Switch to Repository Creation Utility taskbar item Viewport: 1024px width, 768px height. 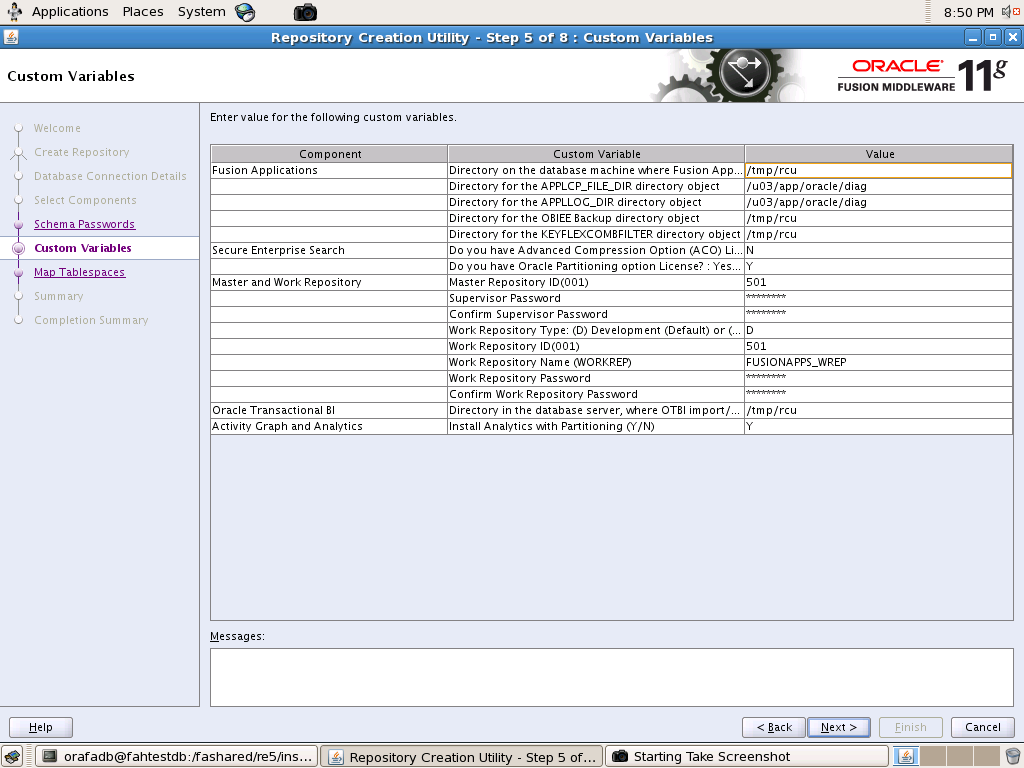pyautogui.click(x=462, y=757)
